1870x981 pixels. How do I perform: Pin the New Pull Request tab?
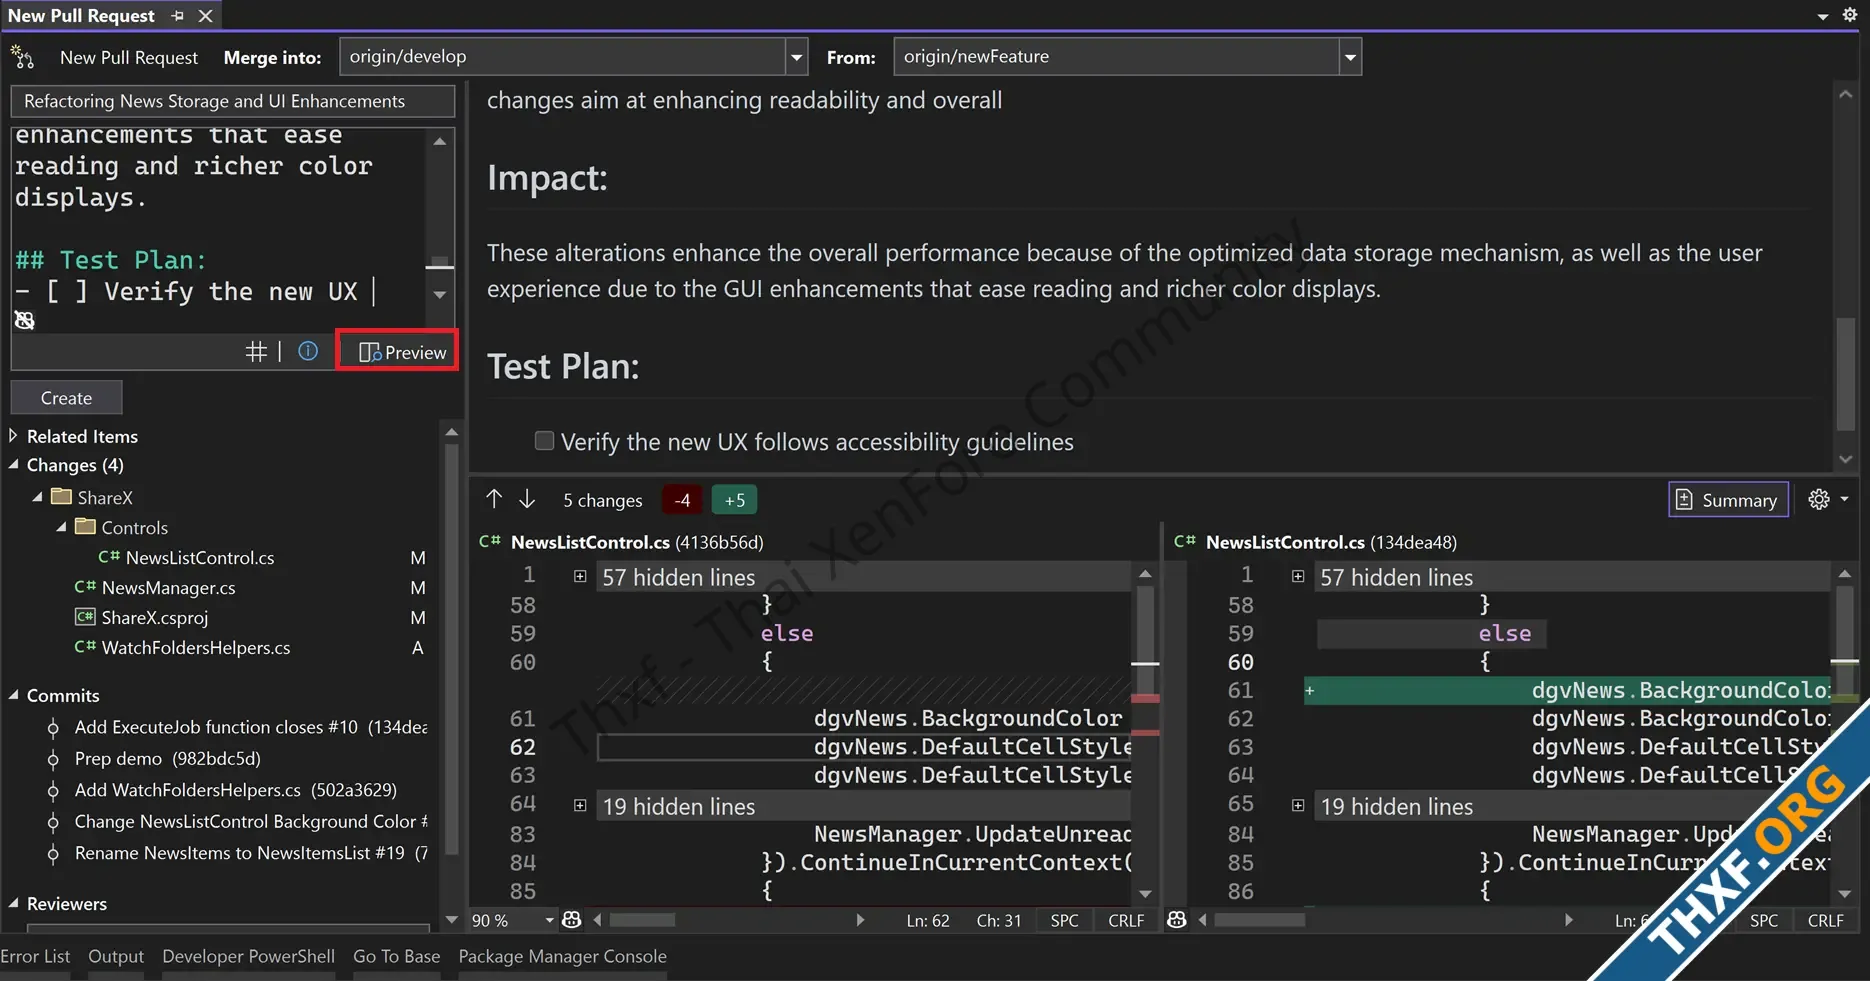(177, 16)
